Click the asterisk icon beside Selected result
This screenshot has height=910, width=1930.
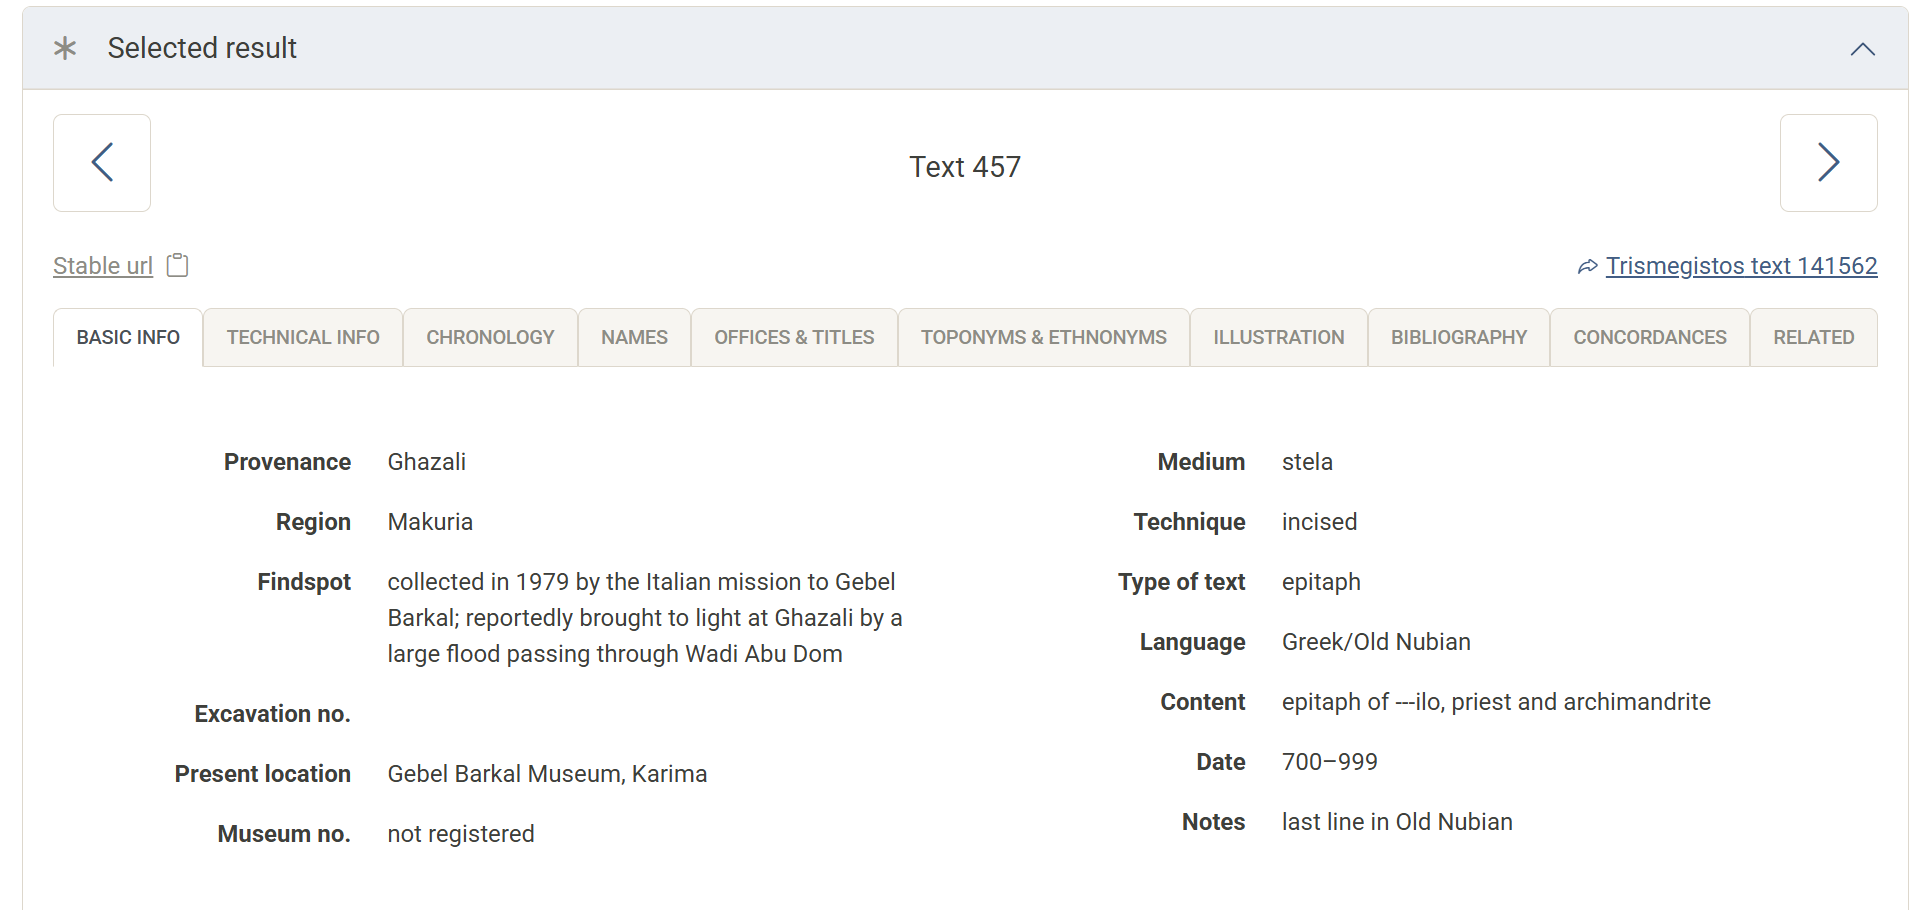[x=65, y=48]
